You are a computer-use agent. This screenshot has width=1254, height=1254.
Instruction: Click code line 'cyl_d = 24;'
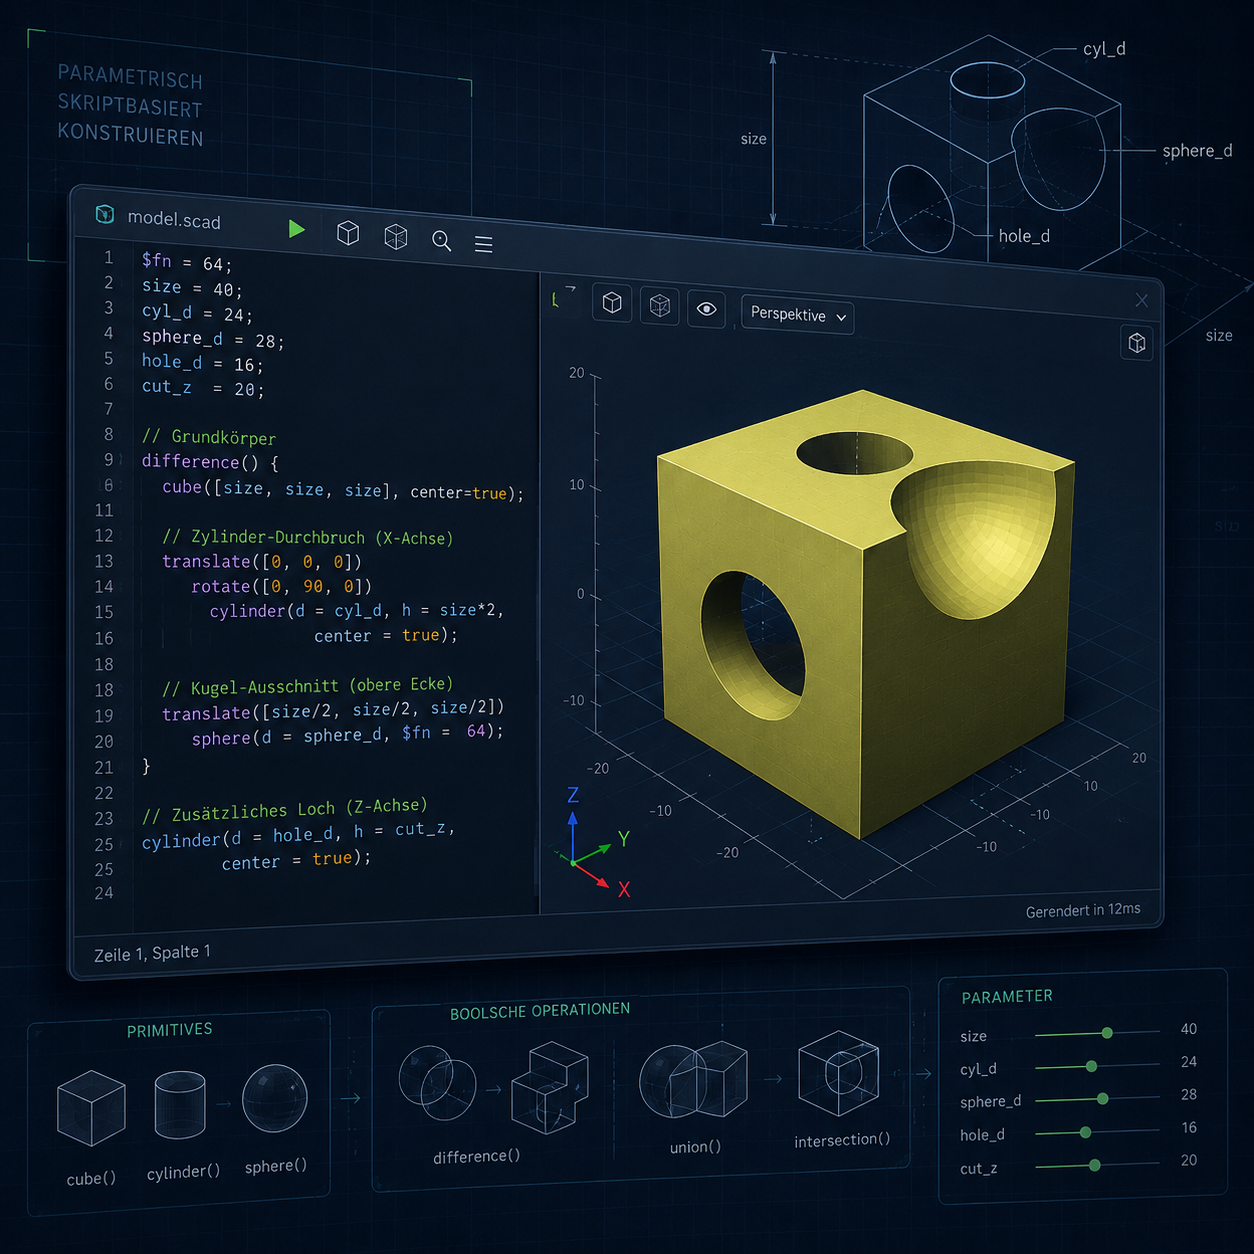[x=197, y=313]
